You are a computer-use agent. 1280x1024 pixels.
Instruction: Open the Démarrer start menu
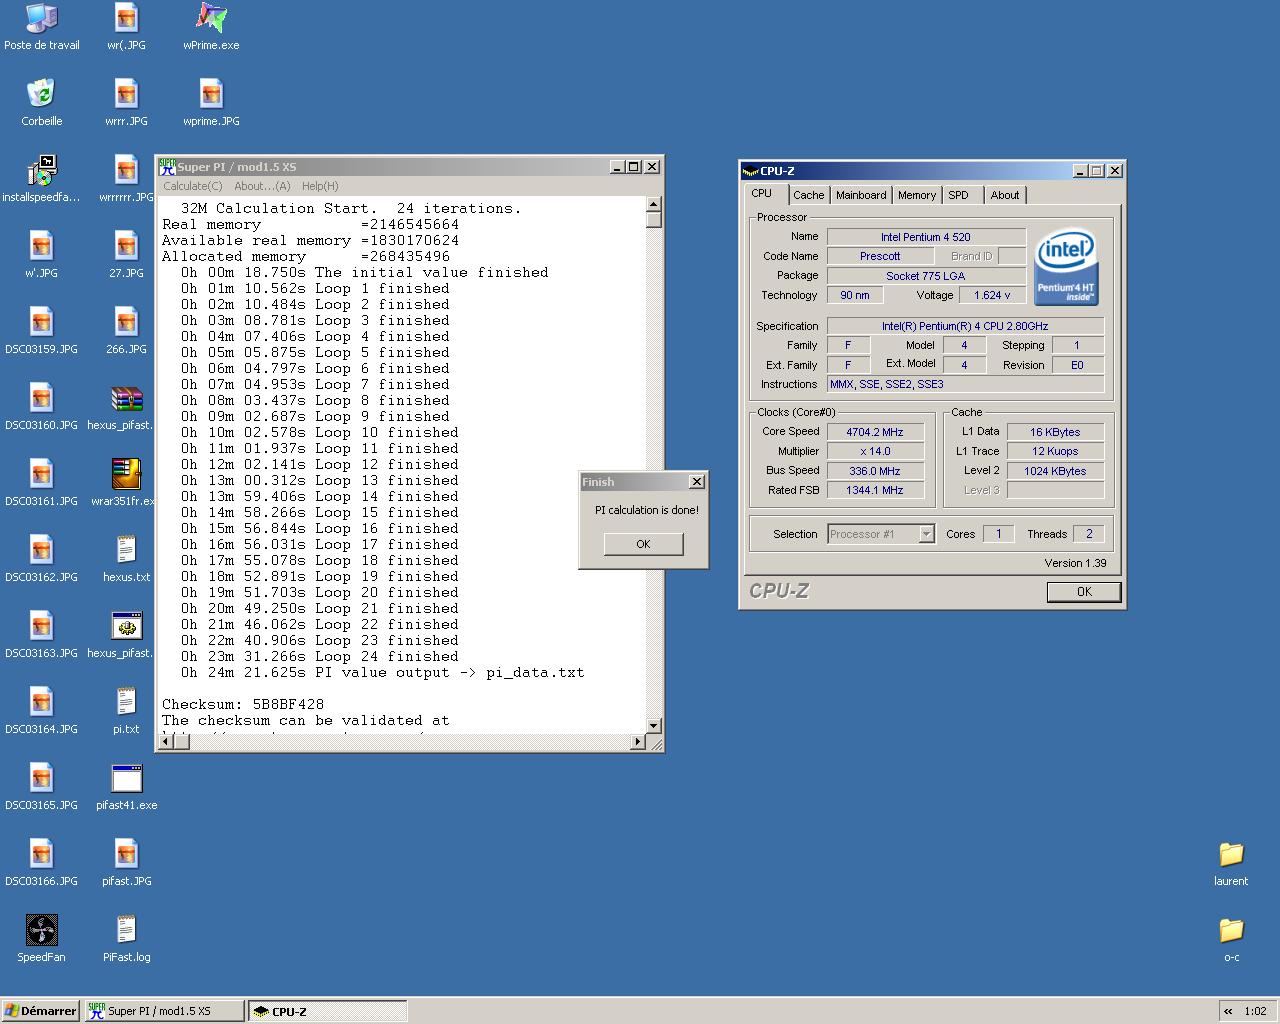tap(40, 1011)
